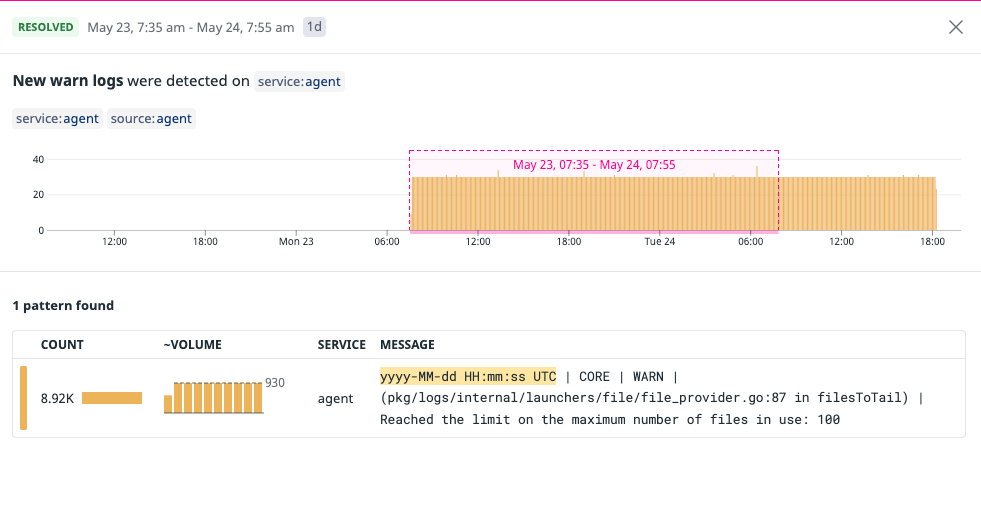This screenshot has width=981, height=521.
Task: Sort by the COUNT column header
Action: 62,345
